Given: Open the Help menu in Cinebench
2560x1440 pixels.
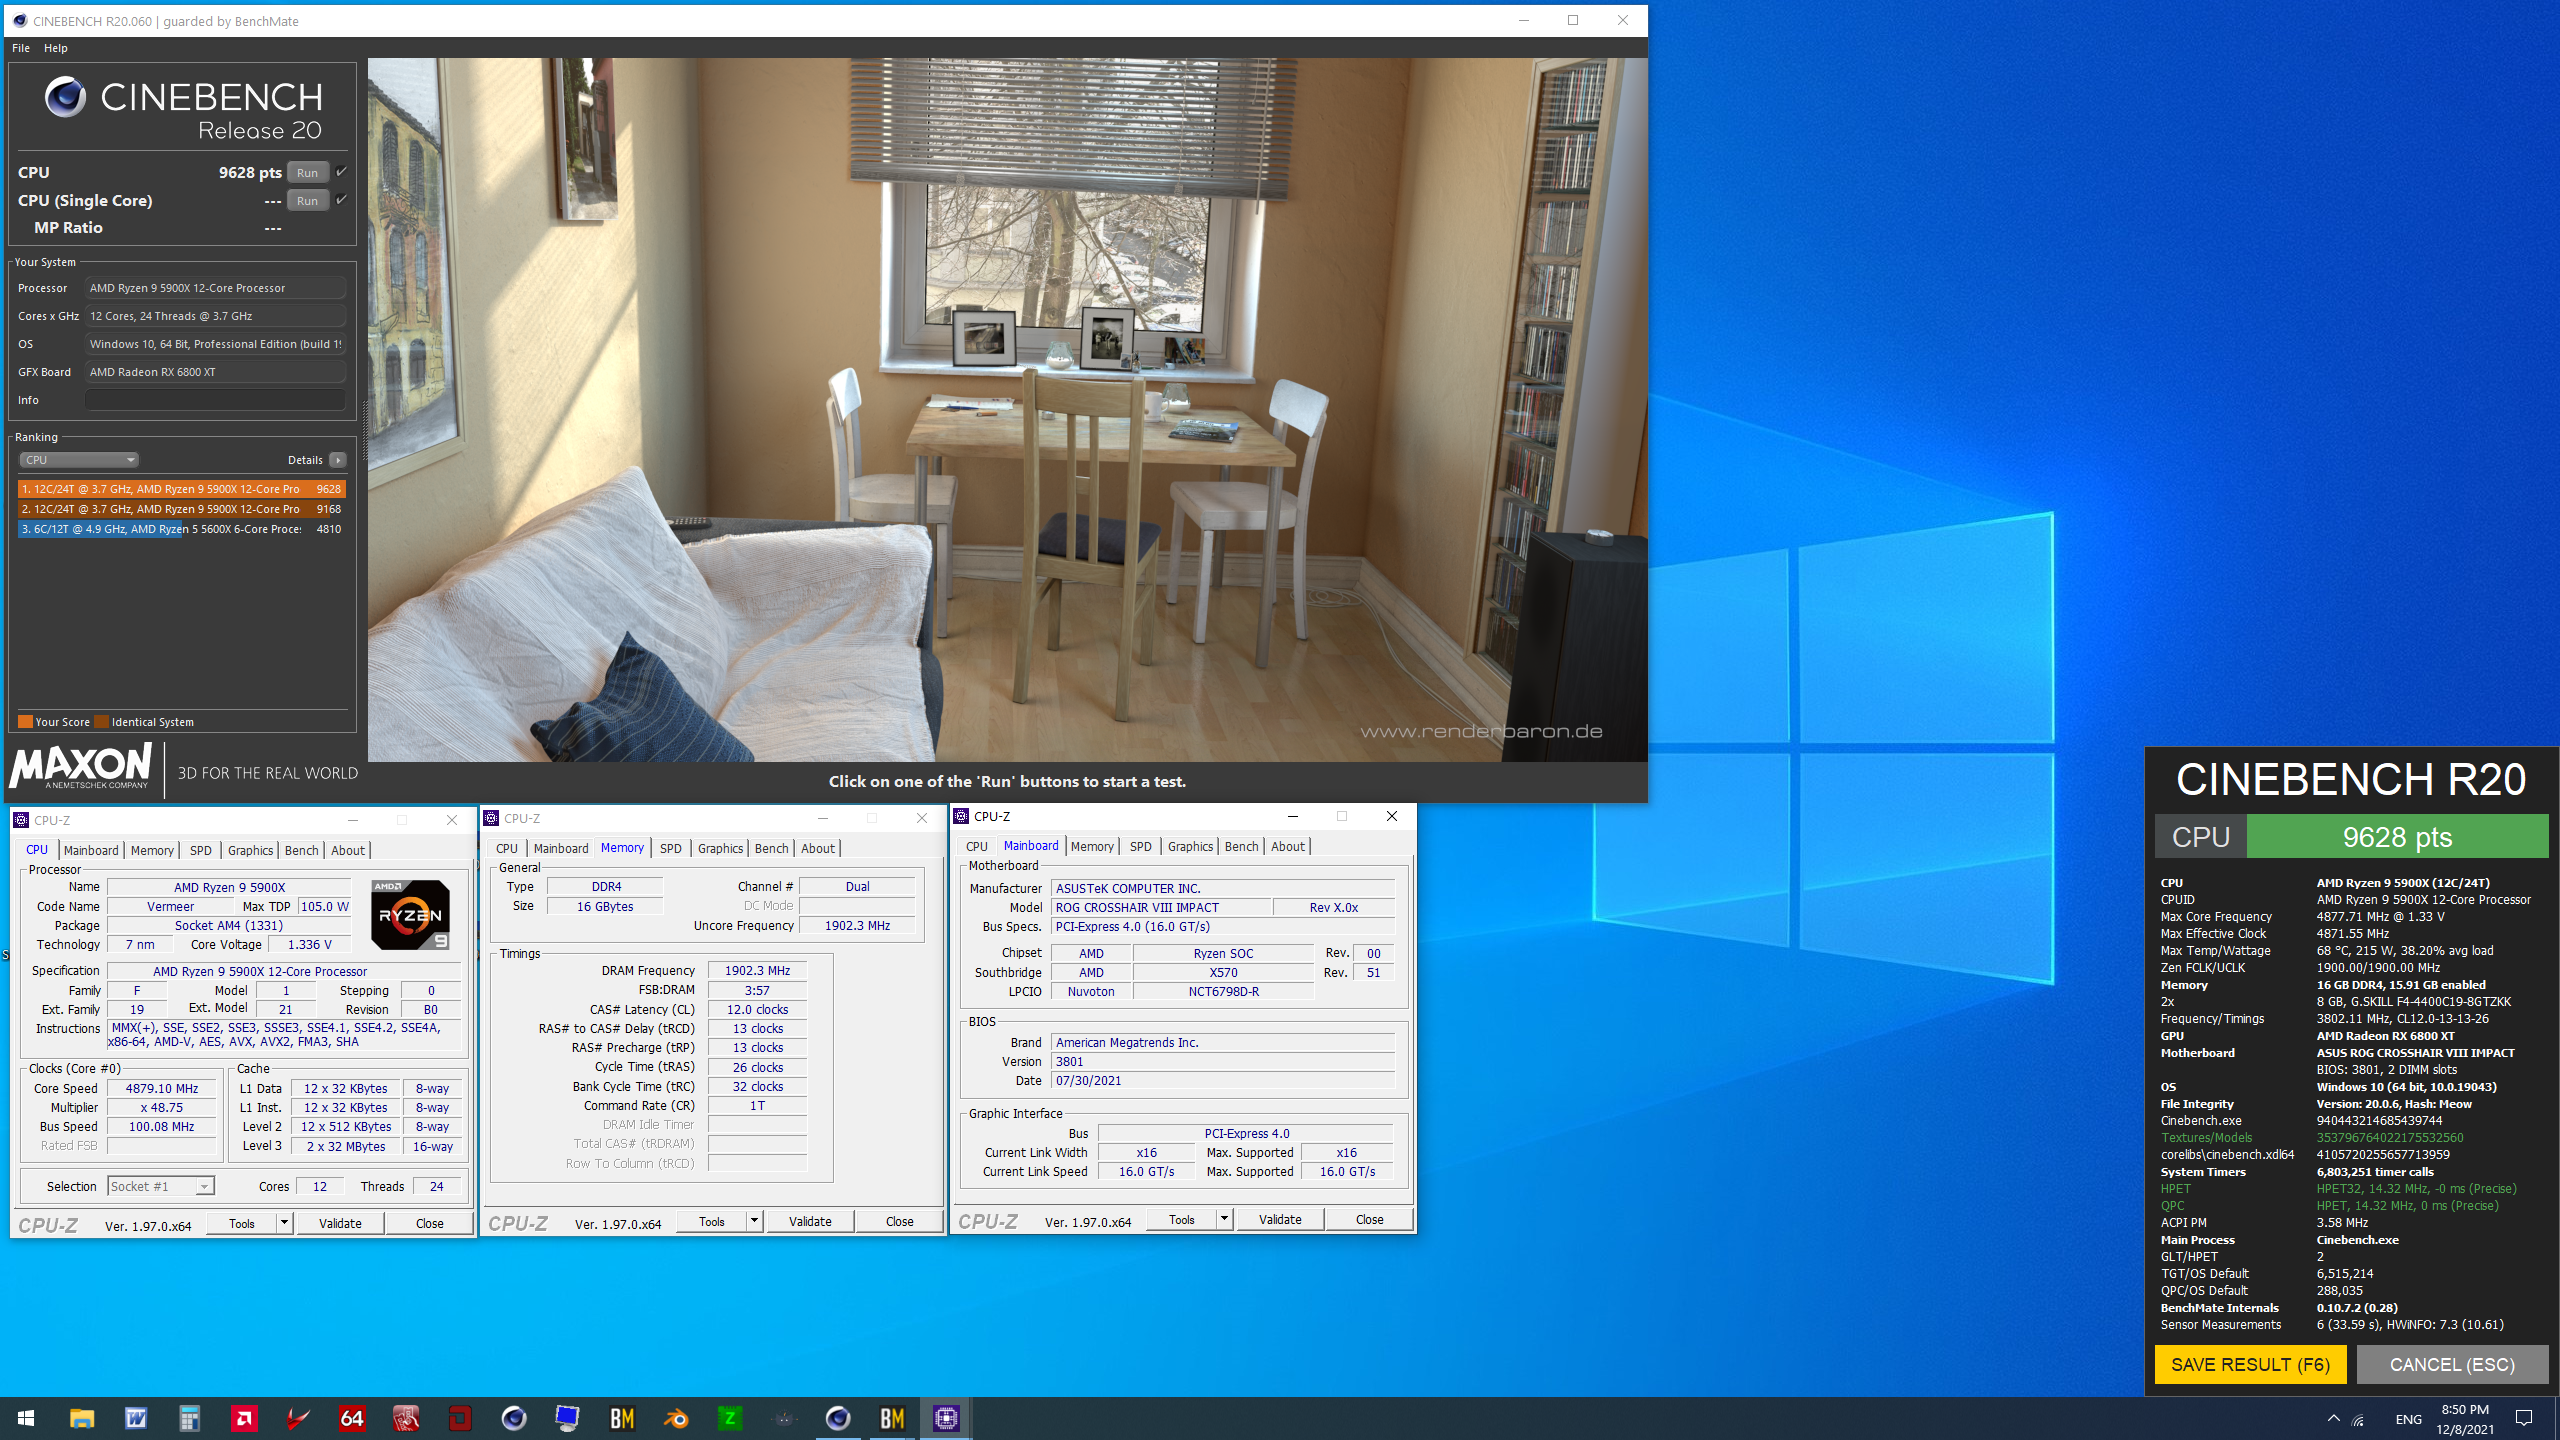Looking at the screenshot, I should pyautogui.click(x=56, y=48).
